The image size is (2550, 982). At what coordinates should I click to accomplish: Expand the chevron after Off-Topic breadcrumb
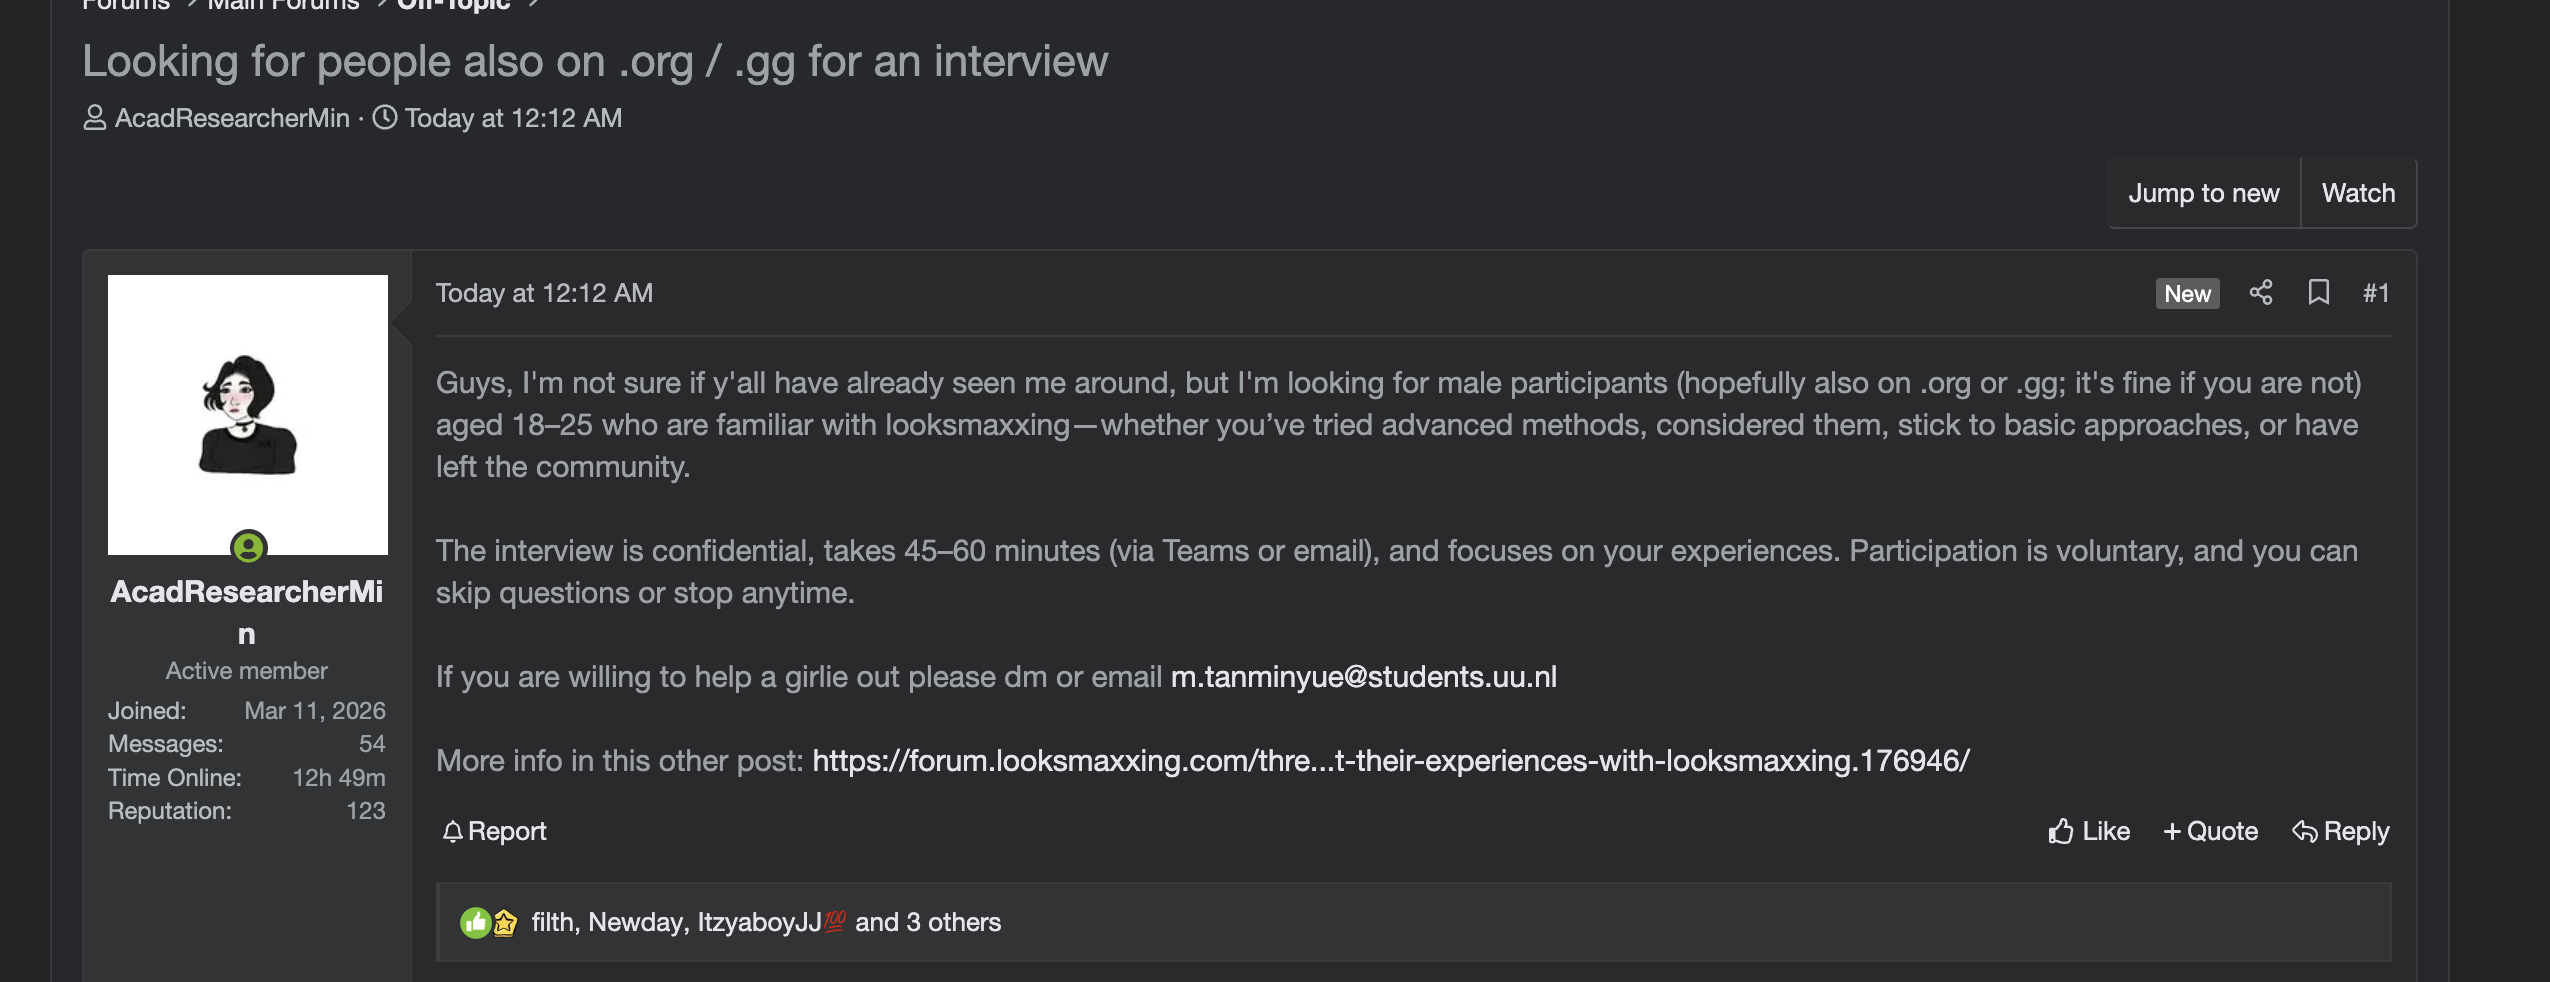pos(533,4)
